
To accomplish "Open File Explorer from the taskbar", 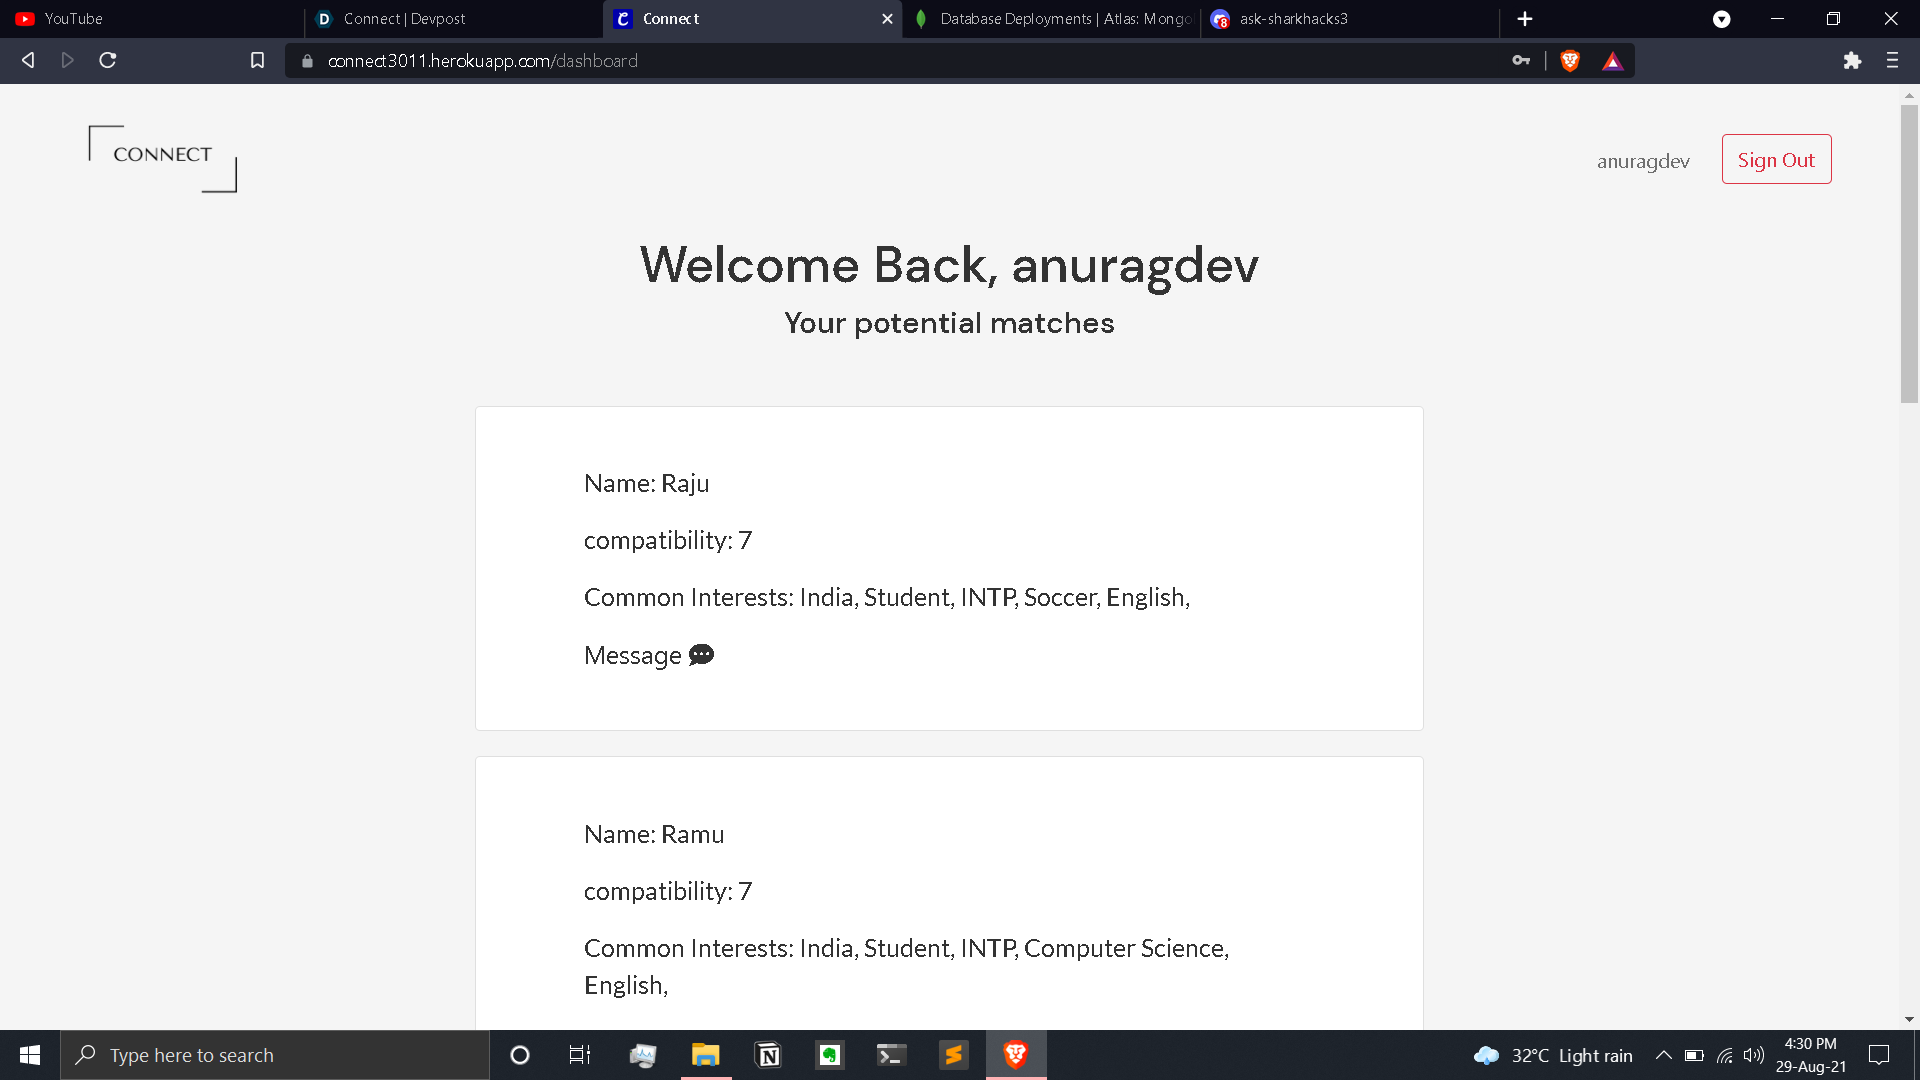I will click(706, 1055).
